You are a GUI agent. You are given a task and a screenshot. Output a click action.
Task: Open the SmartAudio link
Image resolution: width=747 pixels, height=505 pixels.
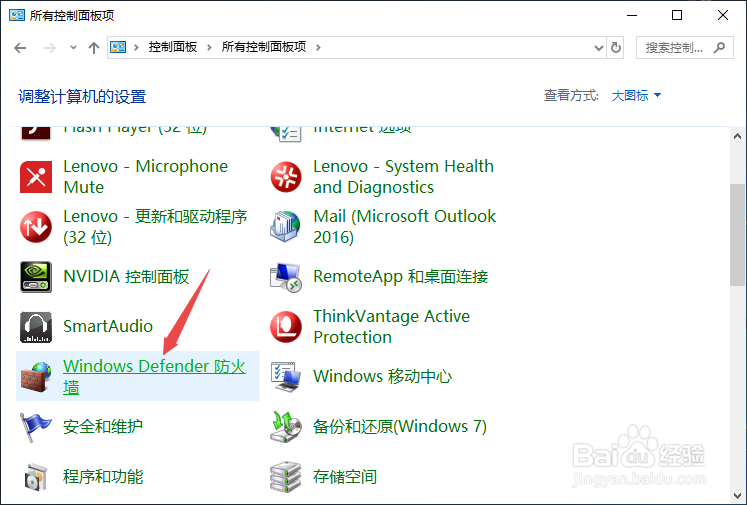108,326
